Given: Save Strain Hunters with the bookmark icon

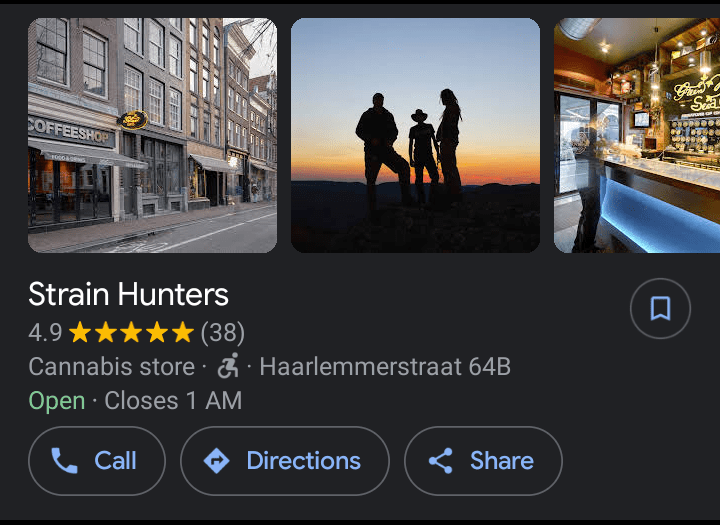Looking at the screenshot, I should [660, 308].
